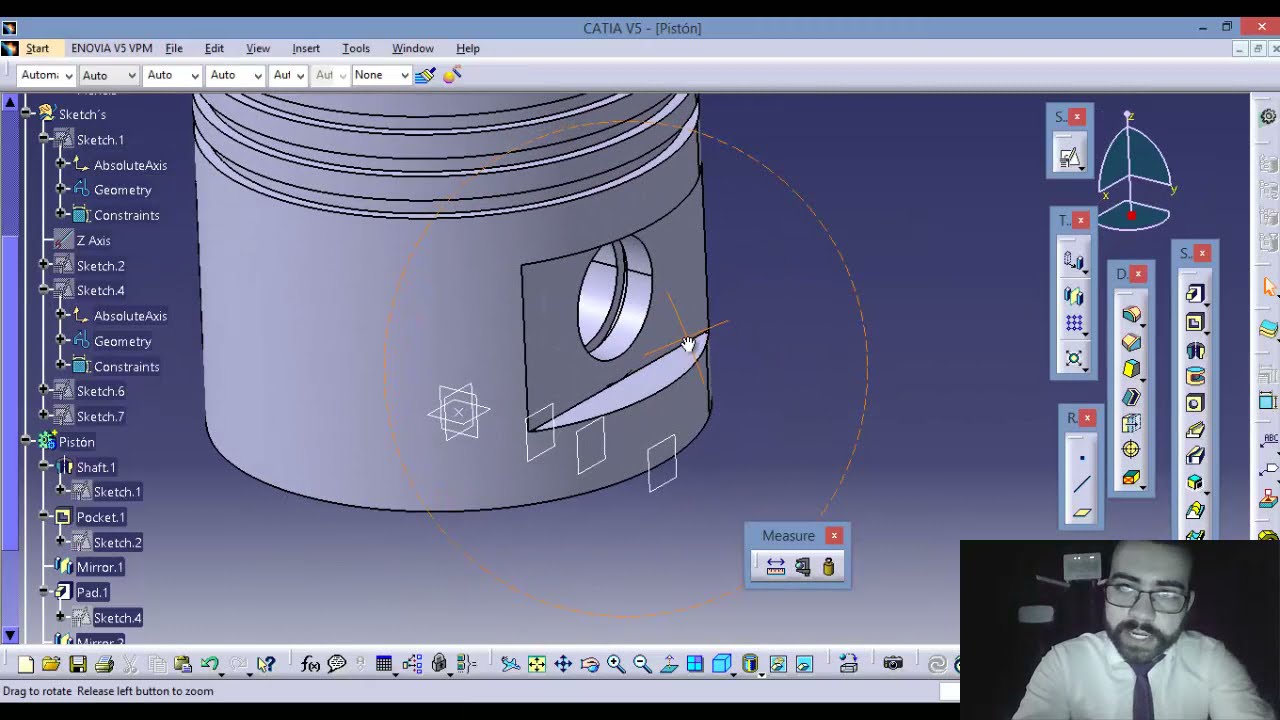Collapse the Sketch.1 node under Sketch's

tap(44, 140)
